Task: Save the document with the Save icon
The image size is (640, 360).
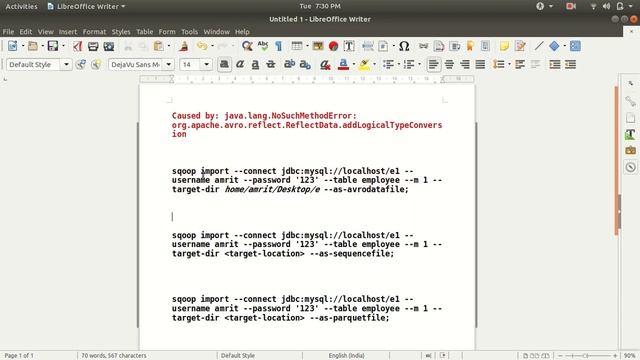Action: click(53, 46)
